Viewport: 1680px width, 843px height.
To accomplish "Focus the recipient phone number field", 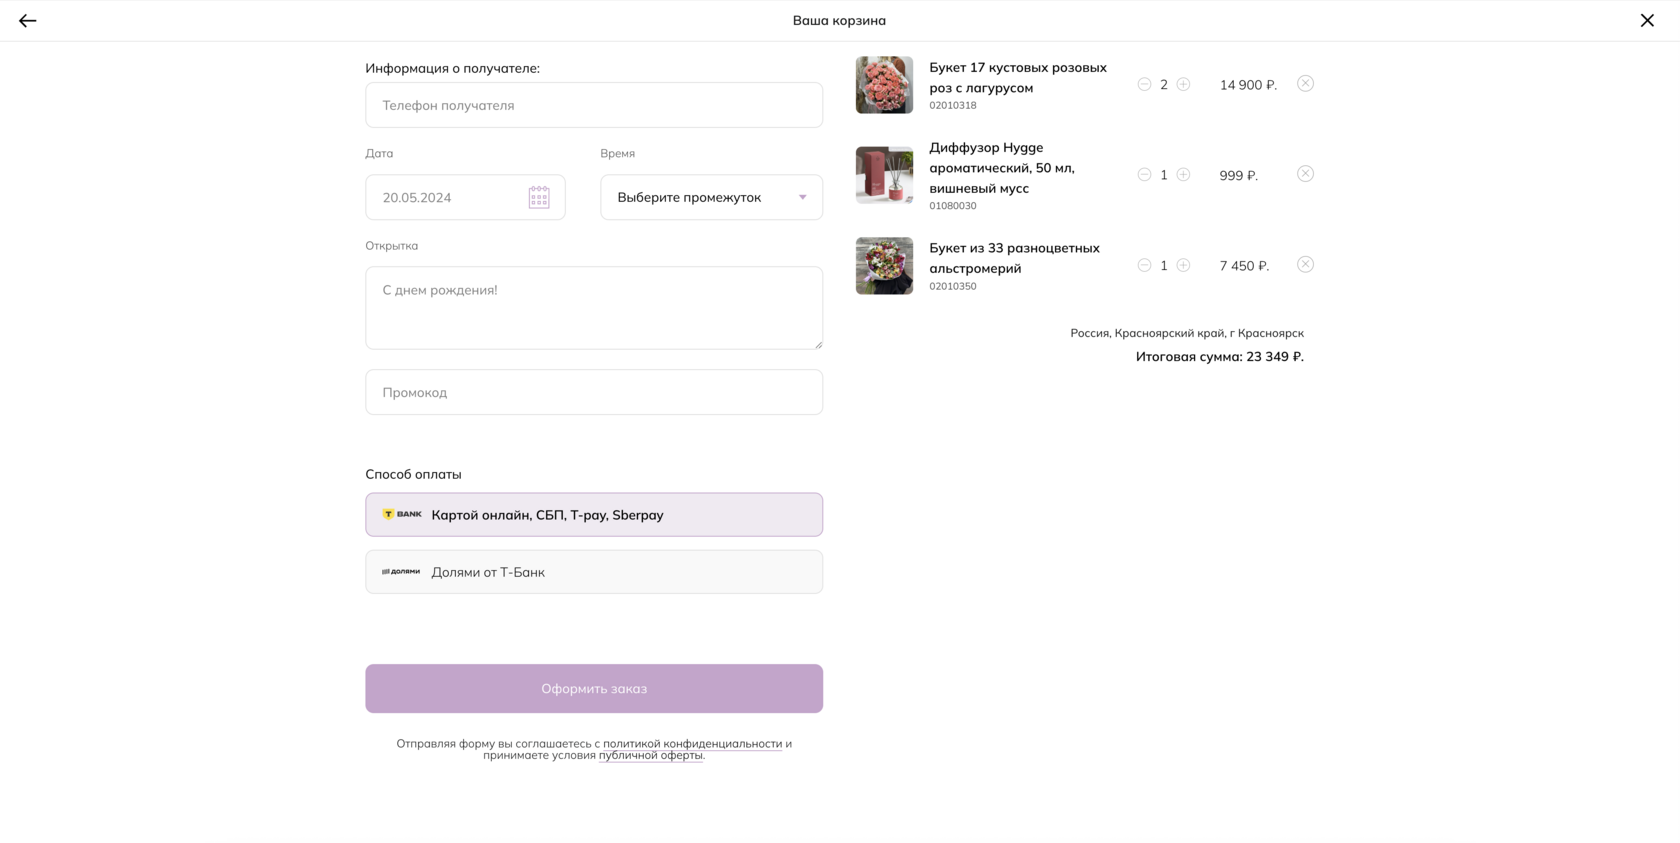I will point(594,105).
